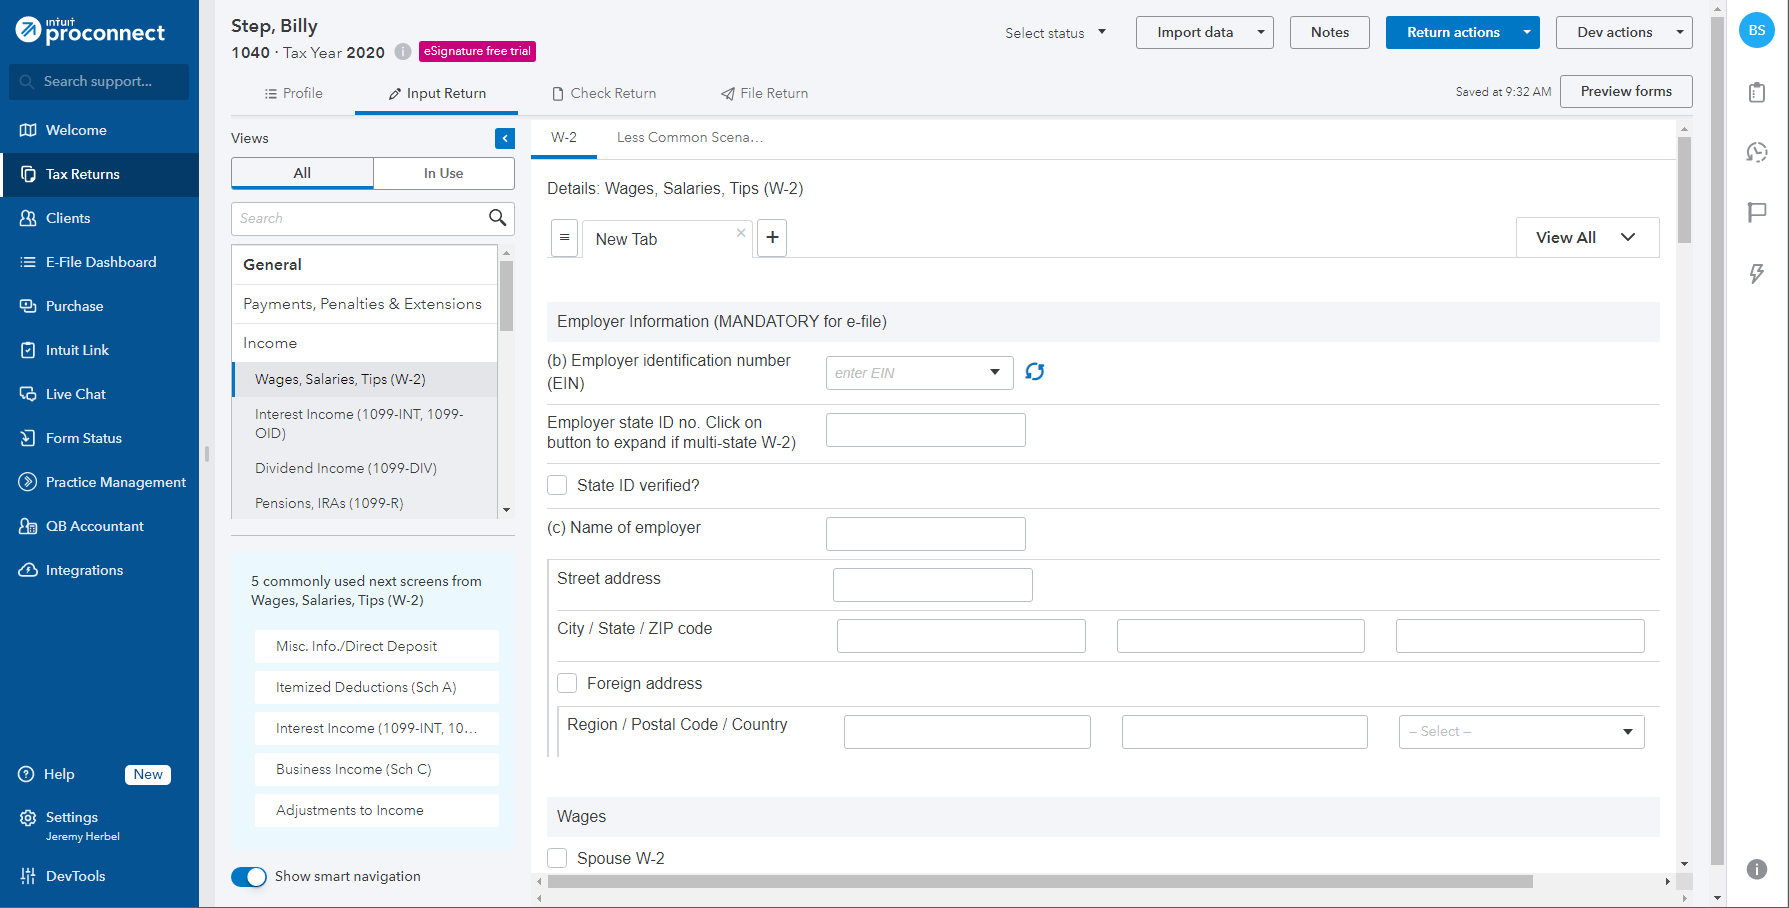The image size is (1789, 908).
Task: Select the All views toggle
Action: (x=302, y=173)
